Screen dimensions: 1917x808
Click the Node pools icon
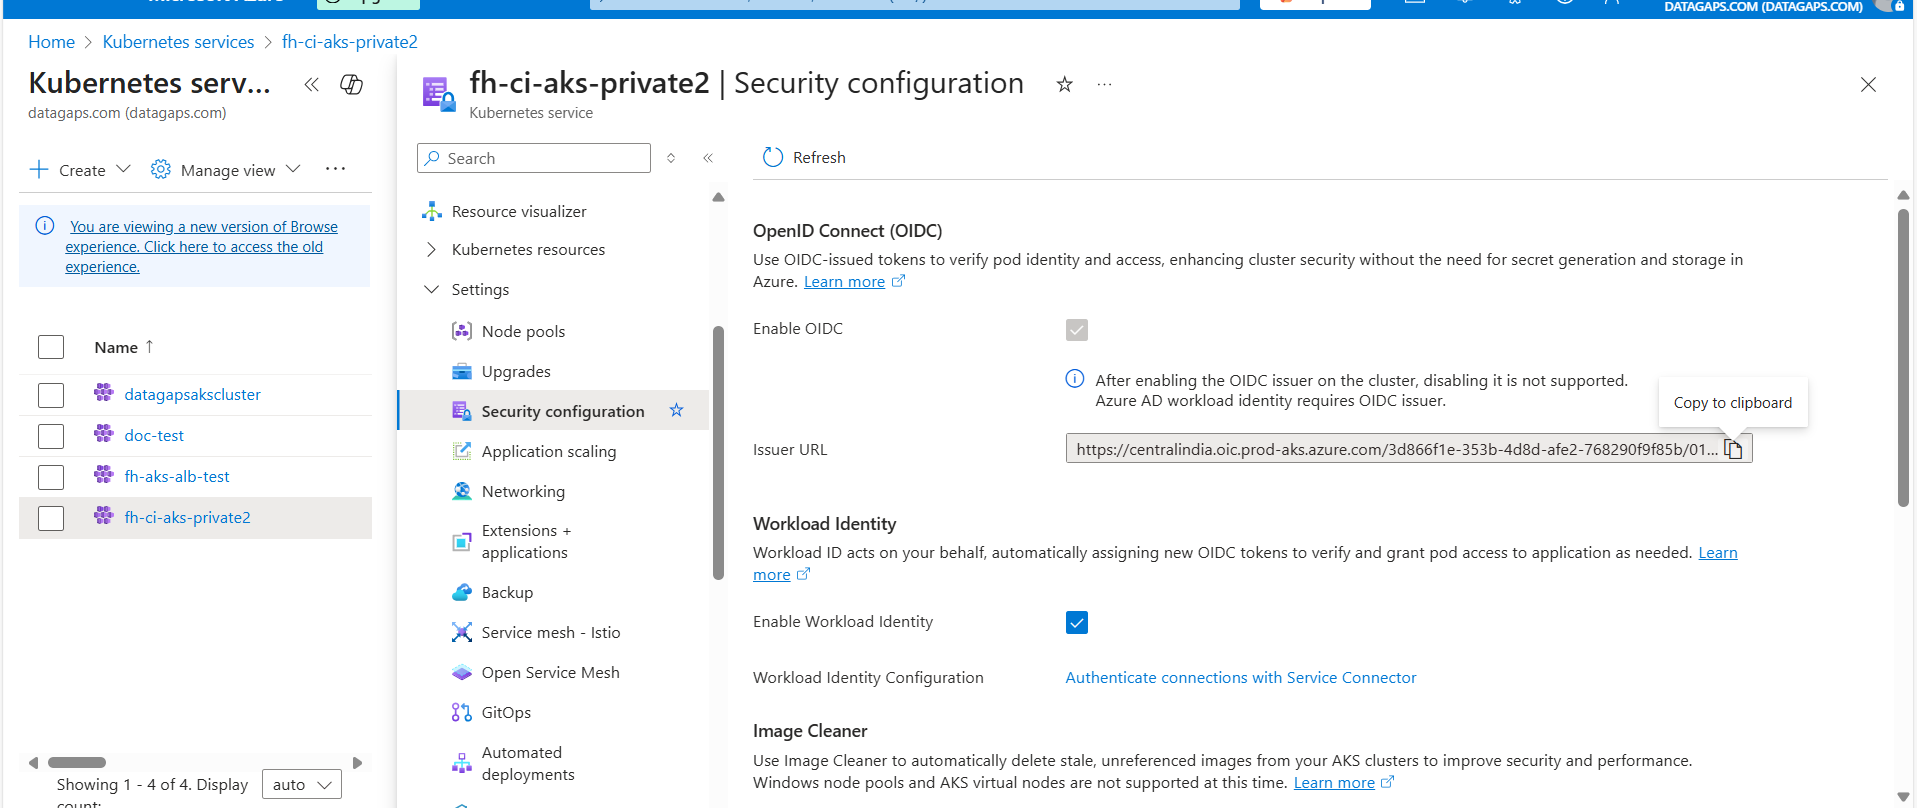pos(462,331)
